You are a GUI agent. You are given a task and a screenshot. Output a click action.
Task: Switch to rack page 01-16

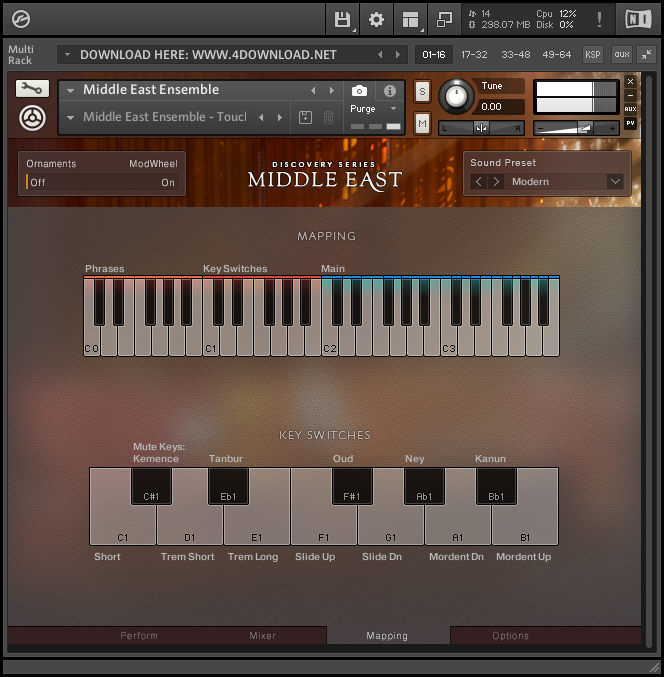coord(434,55)
